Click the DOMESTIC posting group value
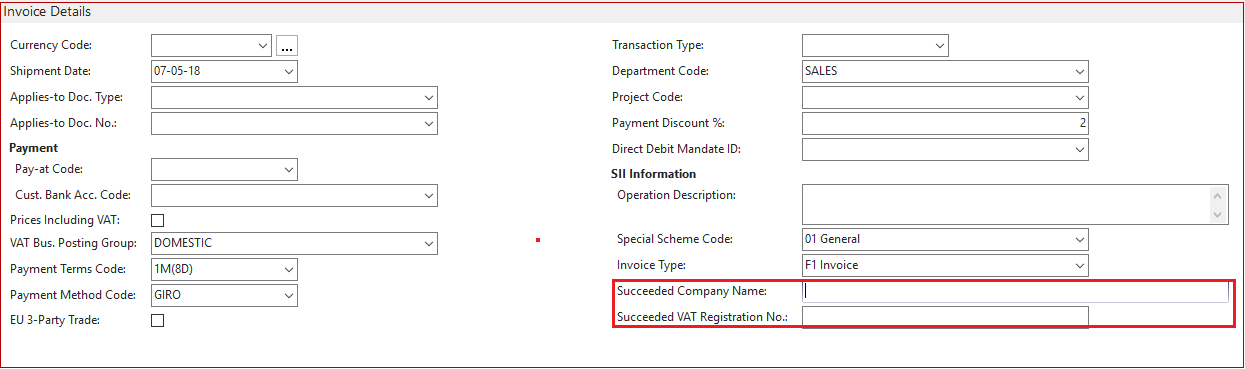1245x369 pixels. pyautogui.click(x=183, y=244)
